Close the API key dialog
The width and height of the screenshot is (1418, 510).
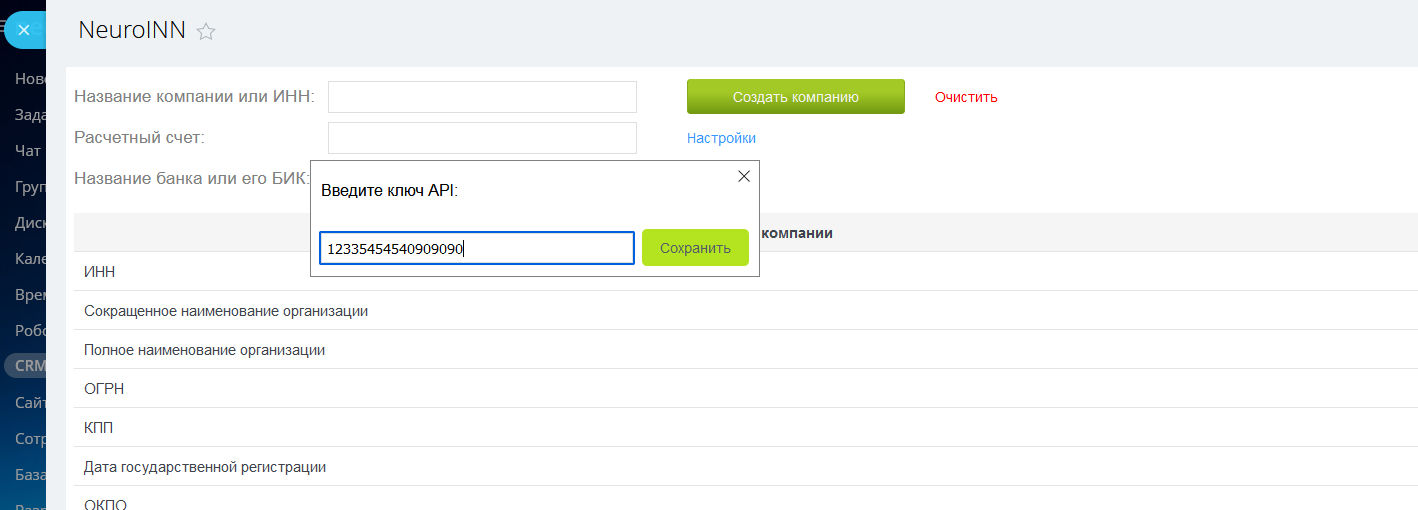pos(743,176)
